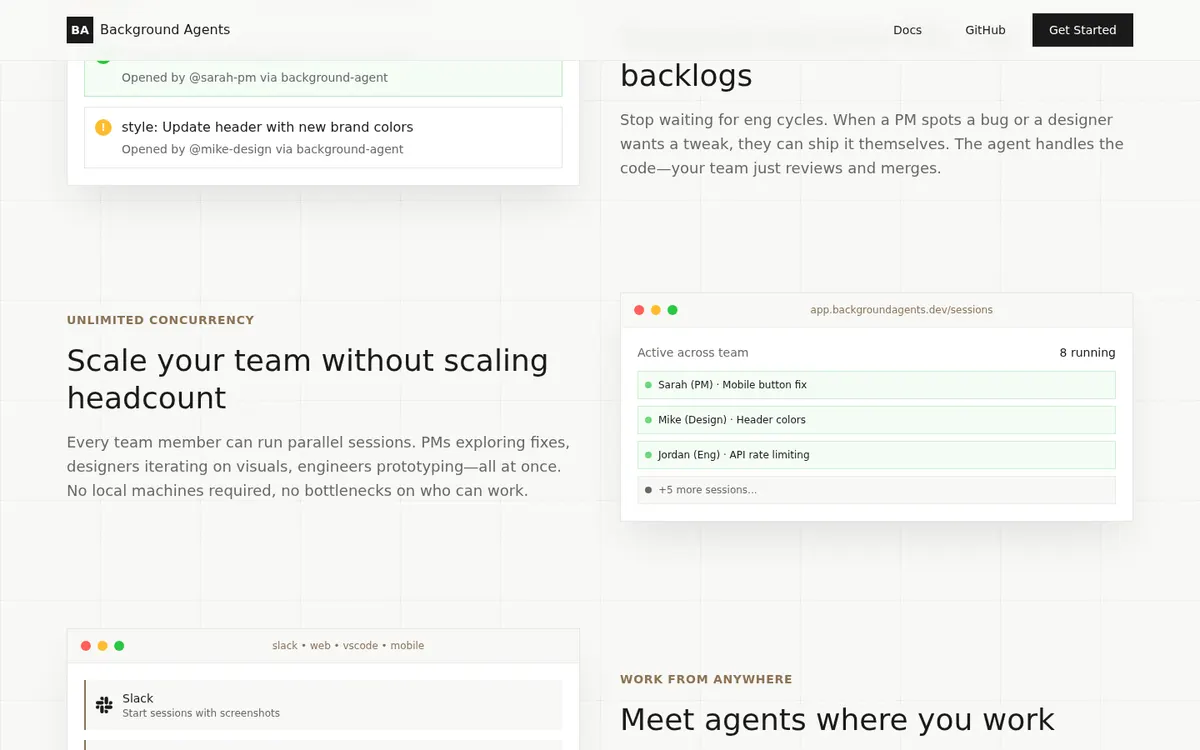Viewport: 1200px width, 750px height.
Task: Click the 'Active across team' label
Action: pos(692,353)
